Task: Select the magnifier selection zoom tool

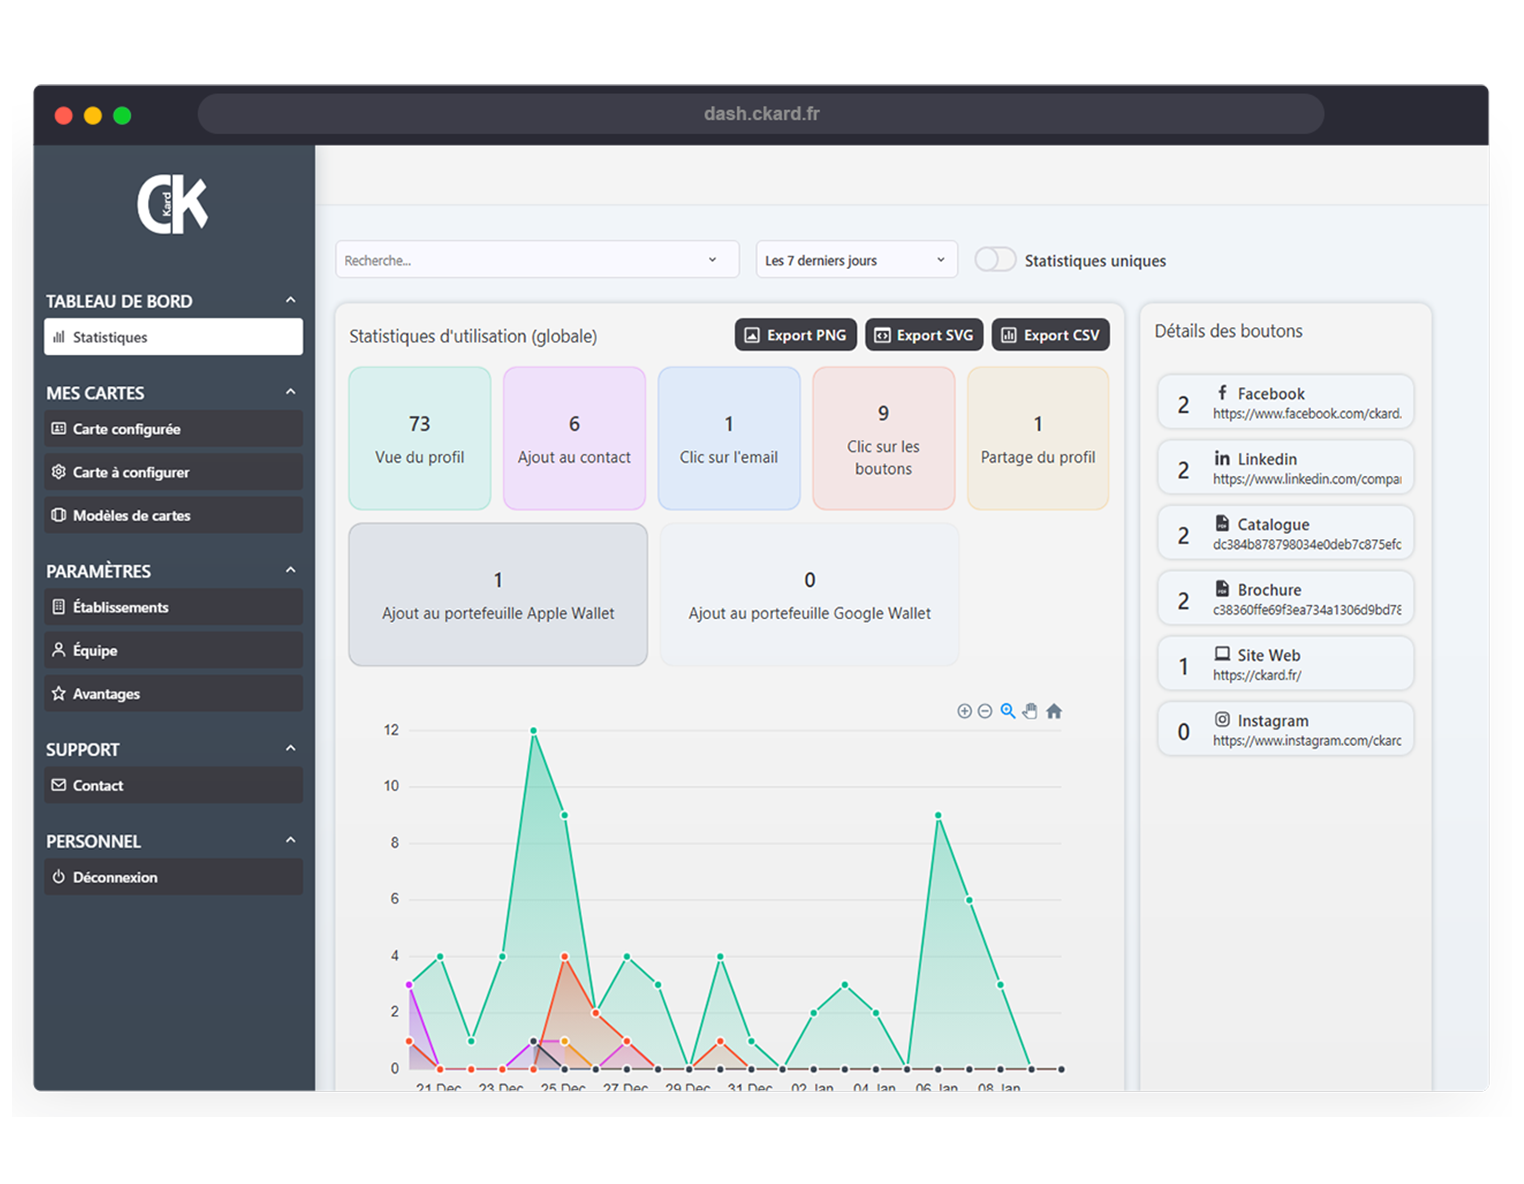Action: 1008,711
